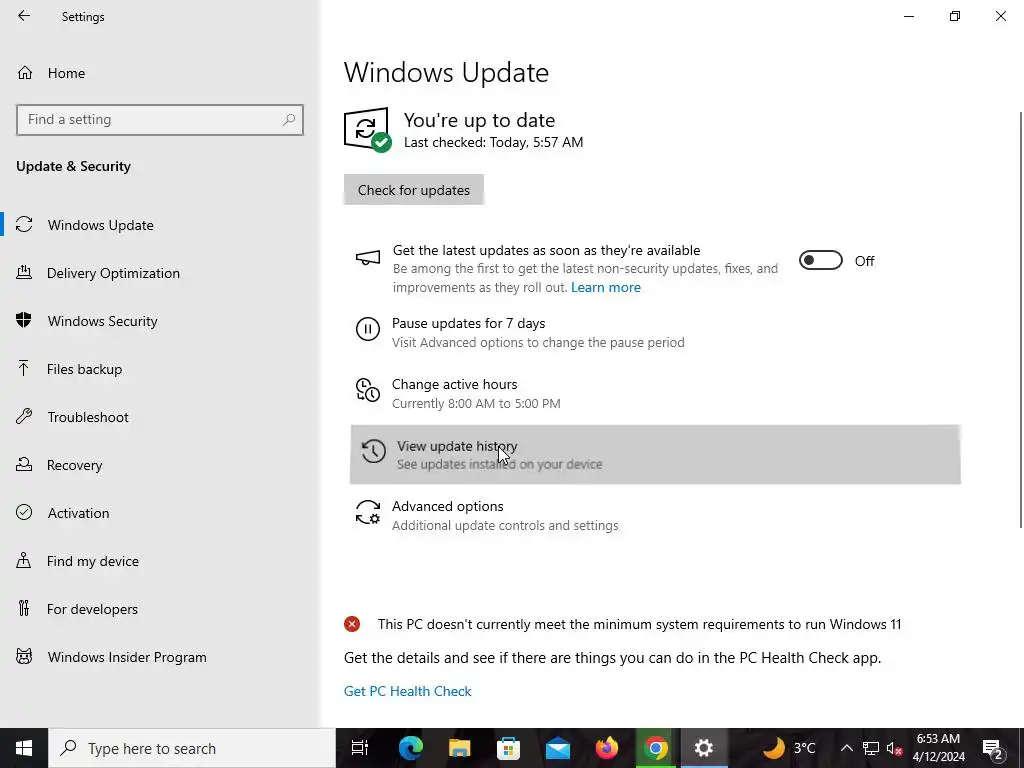1024x768 pixels.
Task: Click the active hours clock icon
Action: point(368,390)
